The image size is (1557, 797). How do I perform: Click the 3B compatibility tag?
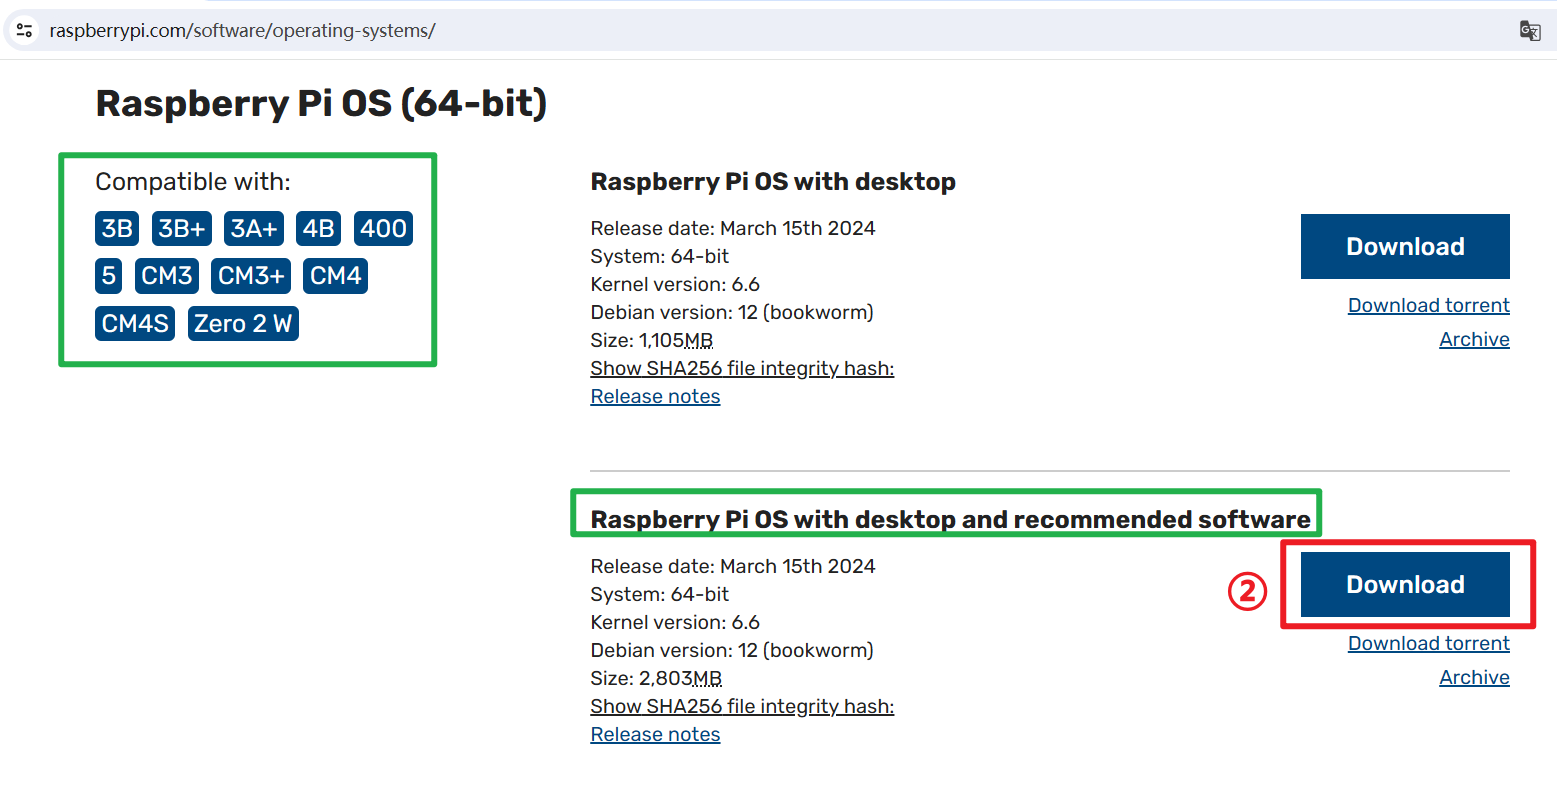coord(117,228)
